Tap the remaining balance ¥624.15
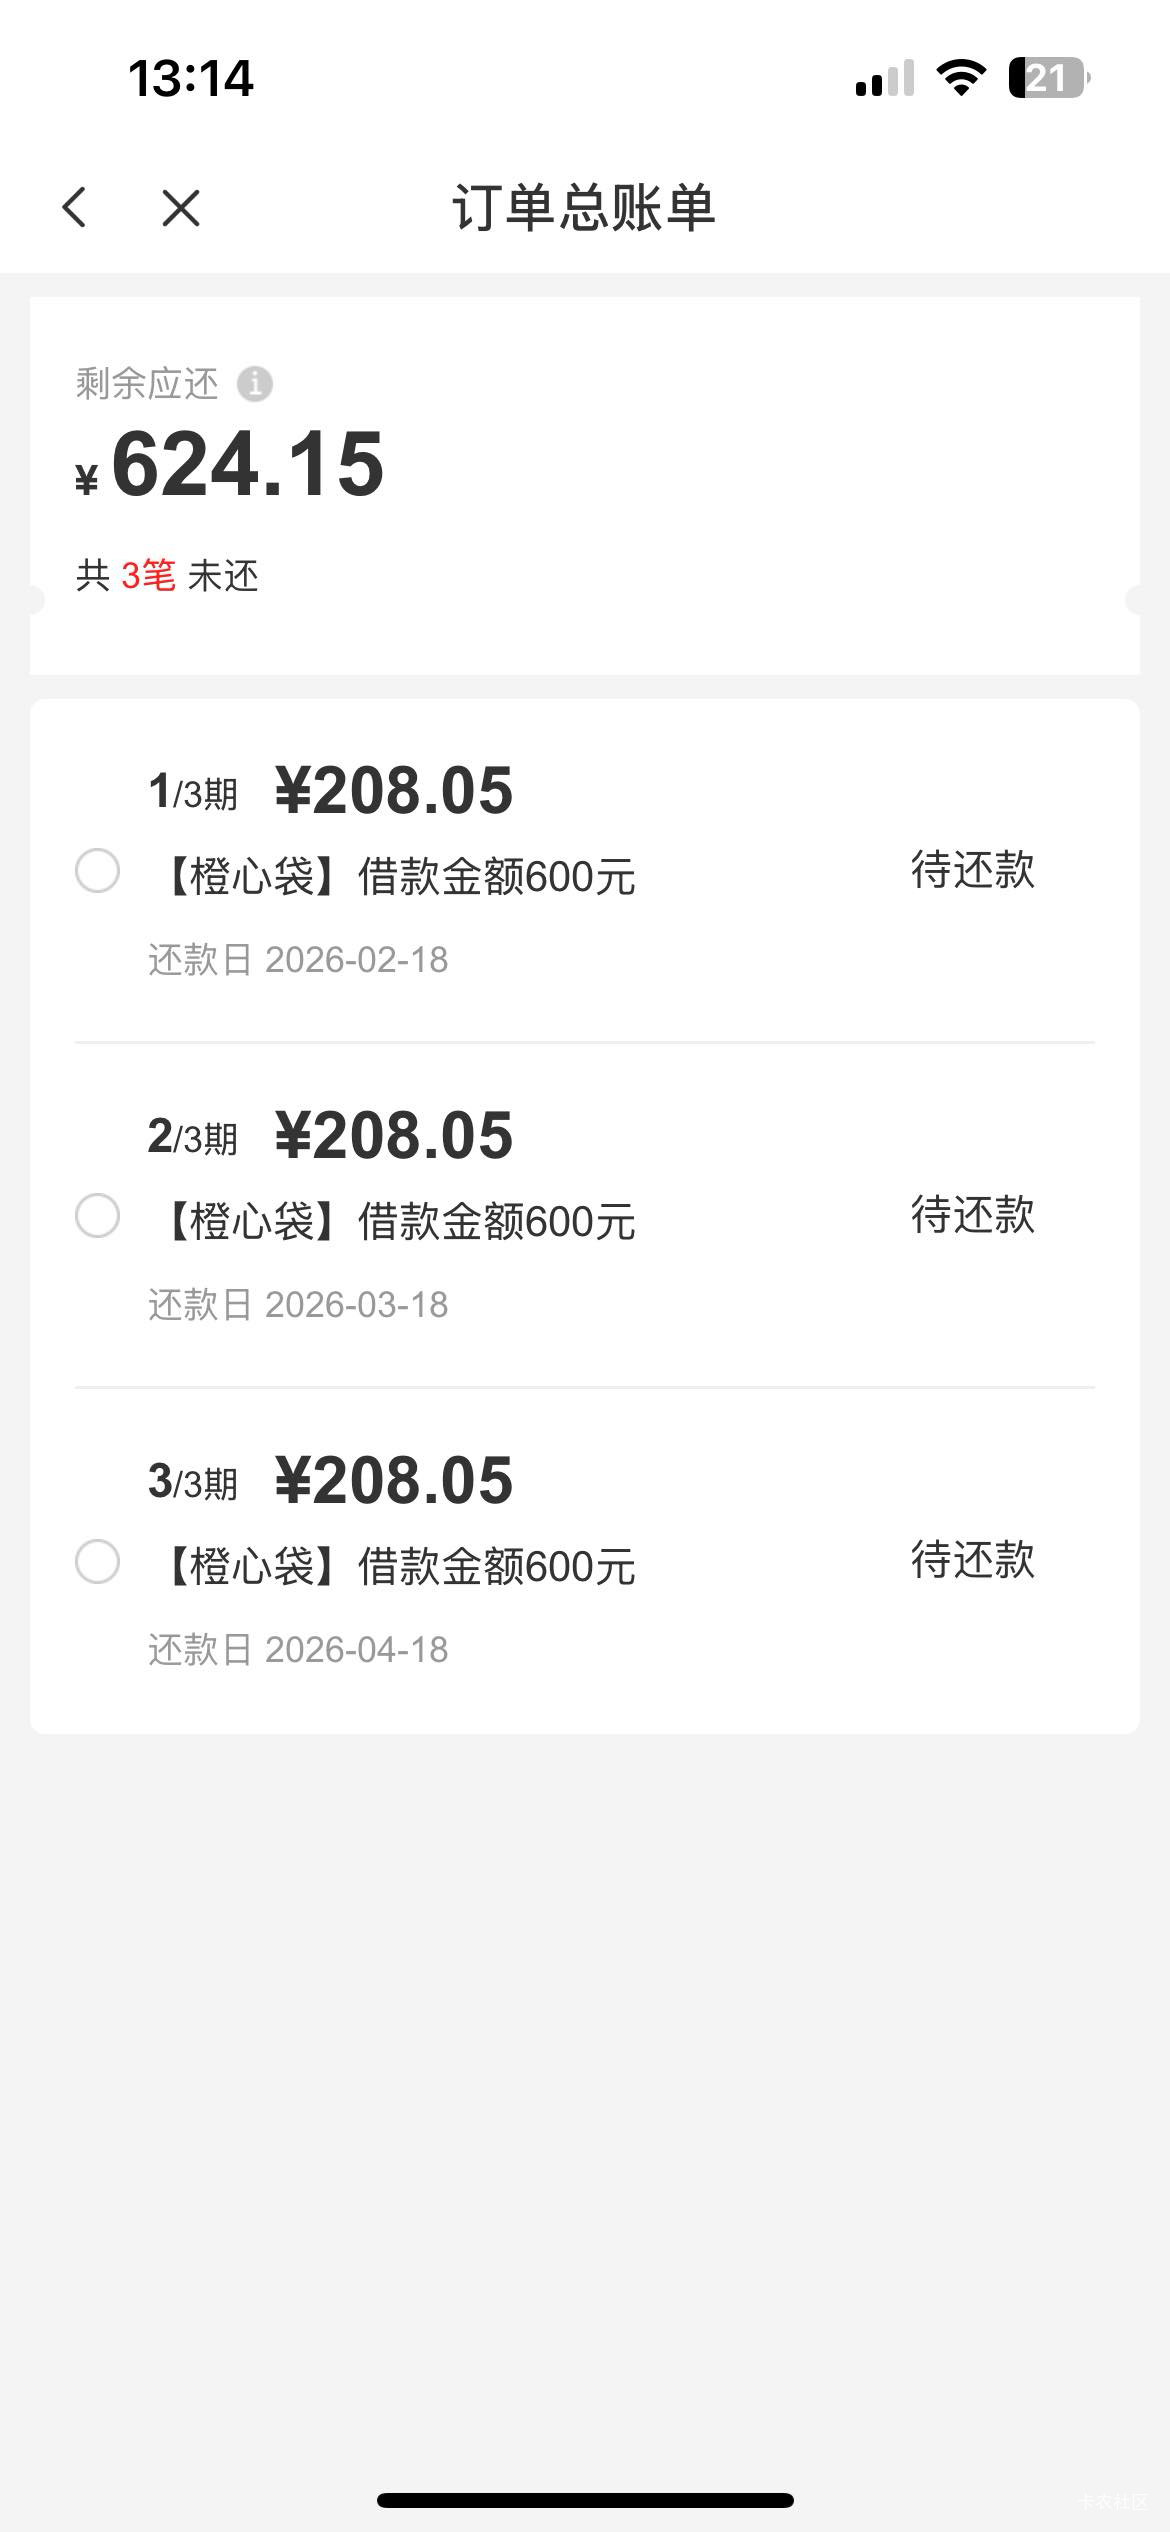Image resolution: width=1170 pixels, height=2532 pixels. [x=232, y=465]
